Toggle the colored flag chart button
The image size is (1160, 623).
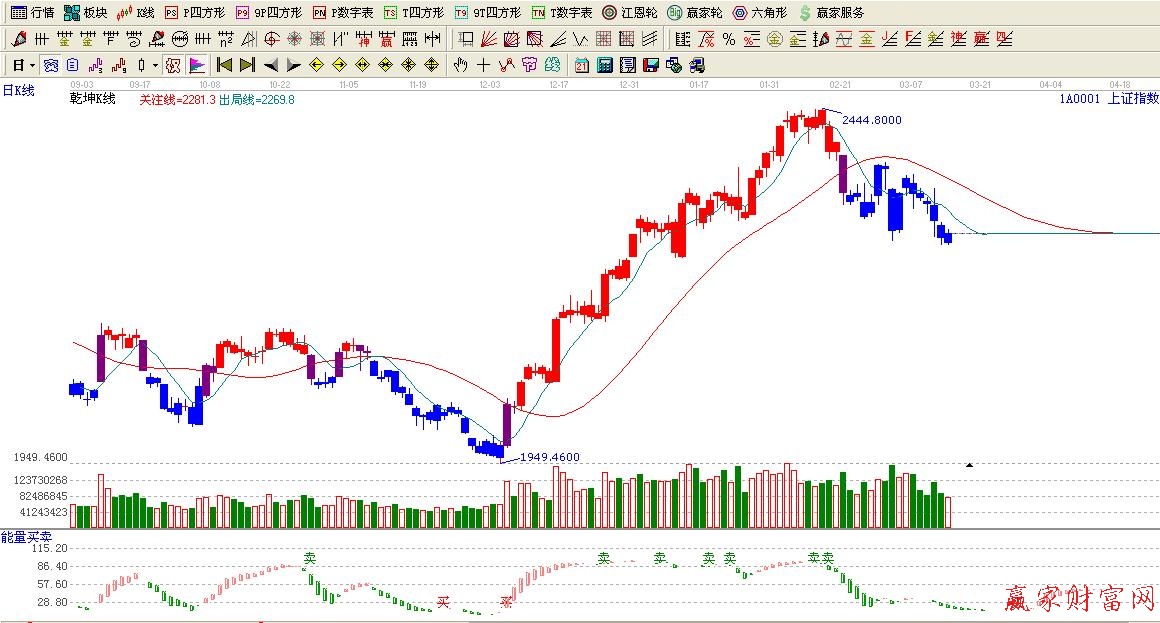pyautogui.click(x=197, y=65)
